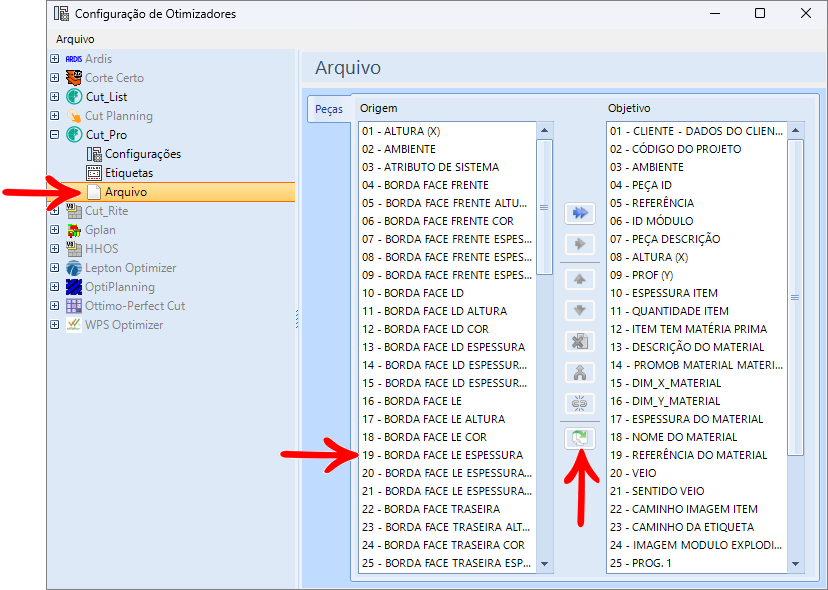Image resolution: width=828 pixels, height=590 pixels.
Task: Expand the Cut_List tree node
Action: [x=54, y=97]
